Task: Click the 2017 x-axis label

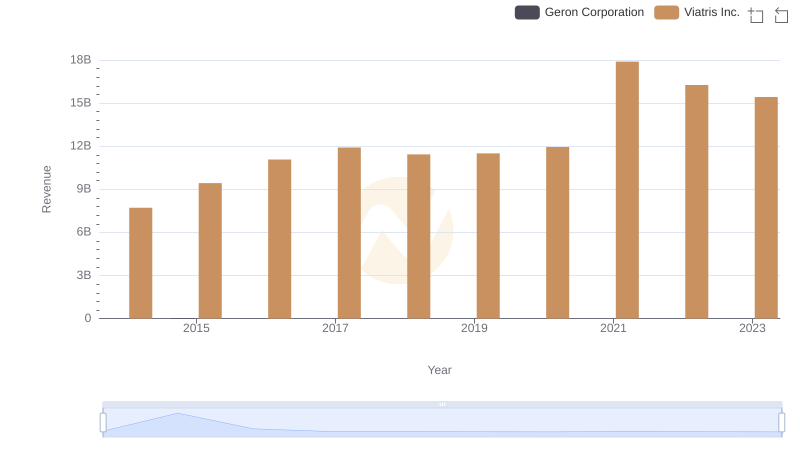Action: [x=335, y=328]
